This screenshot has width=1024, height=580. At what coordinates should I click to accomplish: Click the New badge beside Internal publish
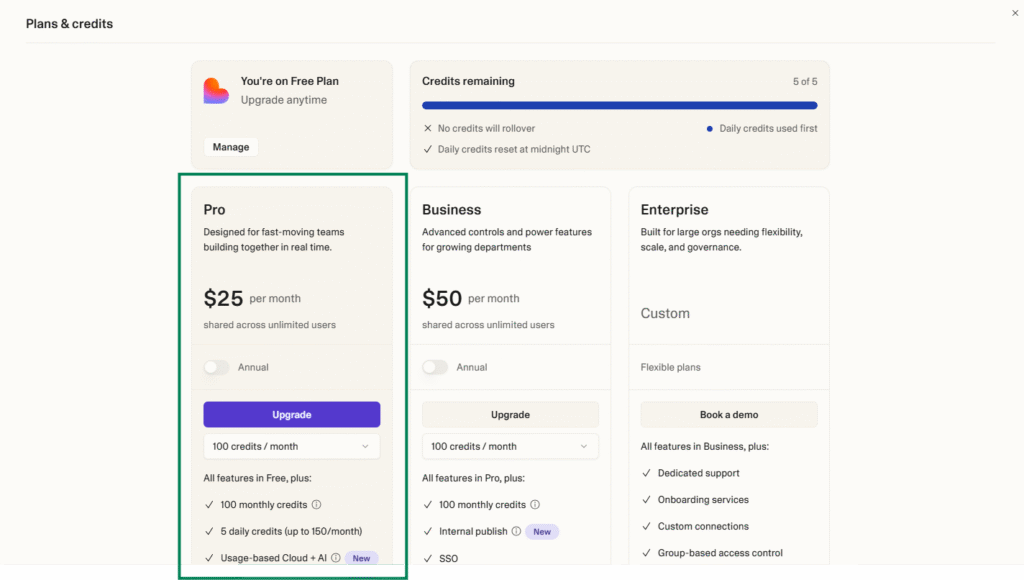[x=542, y=532]
